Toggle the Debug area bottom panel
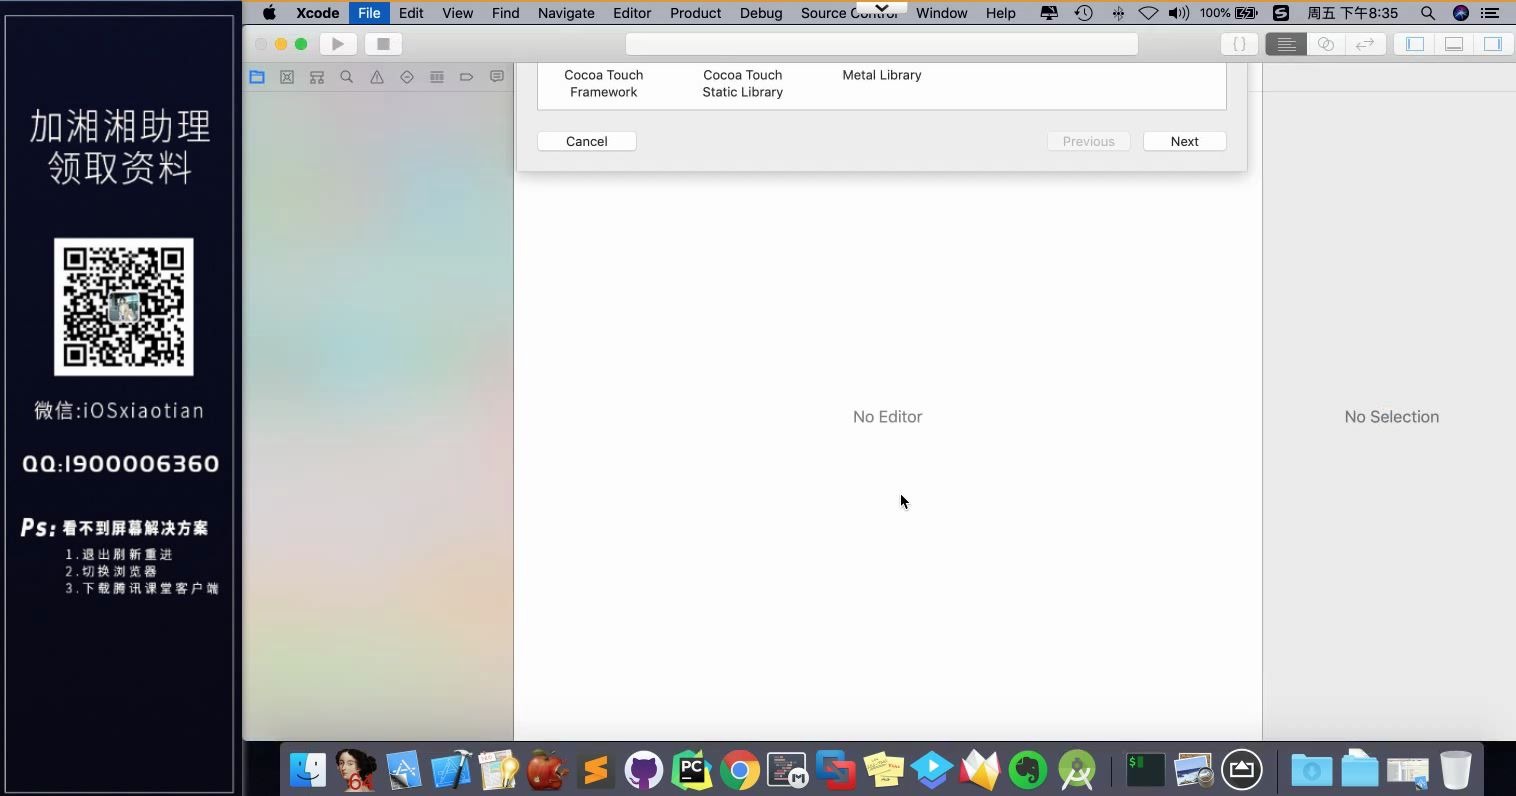 1454,44
